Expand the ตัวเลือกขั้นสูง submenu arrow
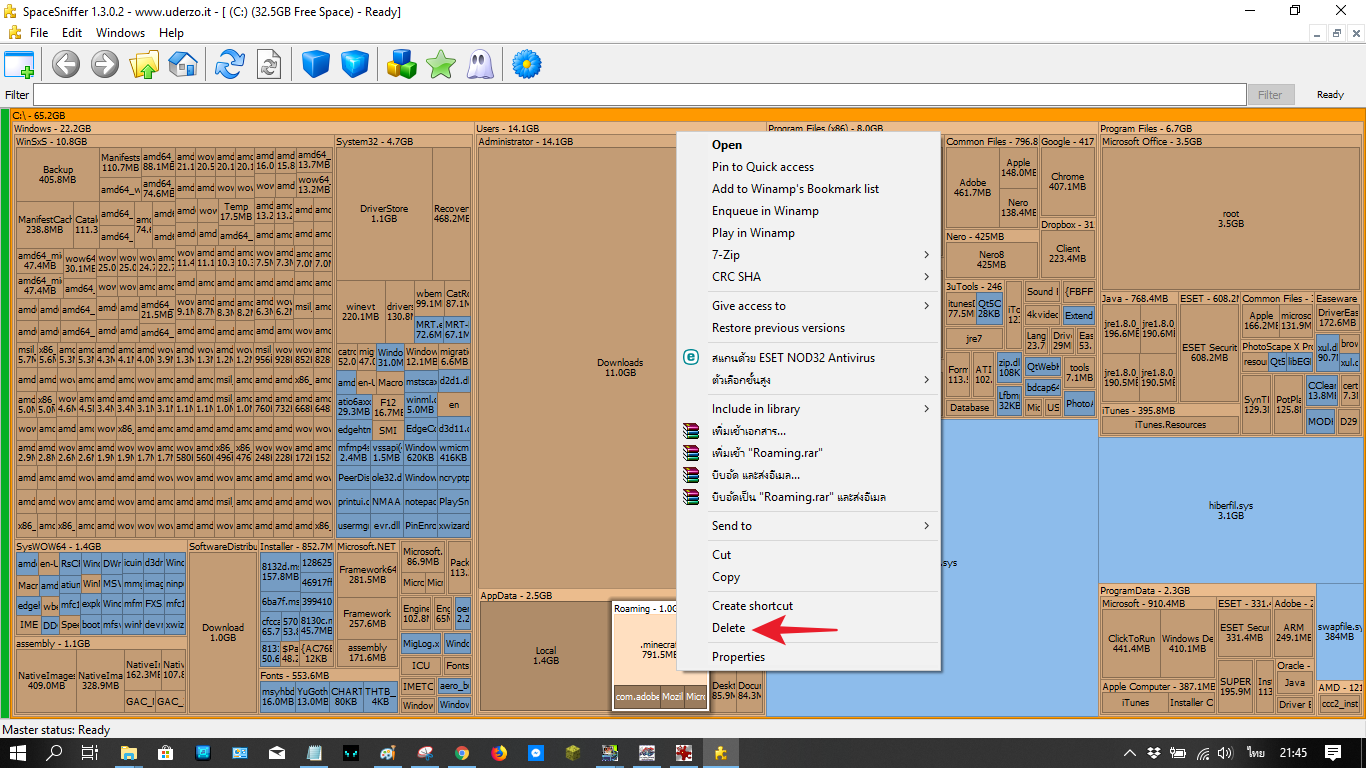The height and width of the screenshot is (768, 1366). 927,380
